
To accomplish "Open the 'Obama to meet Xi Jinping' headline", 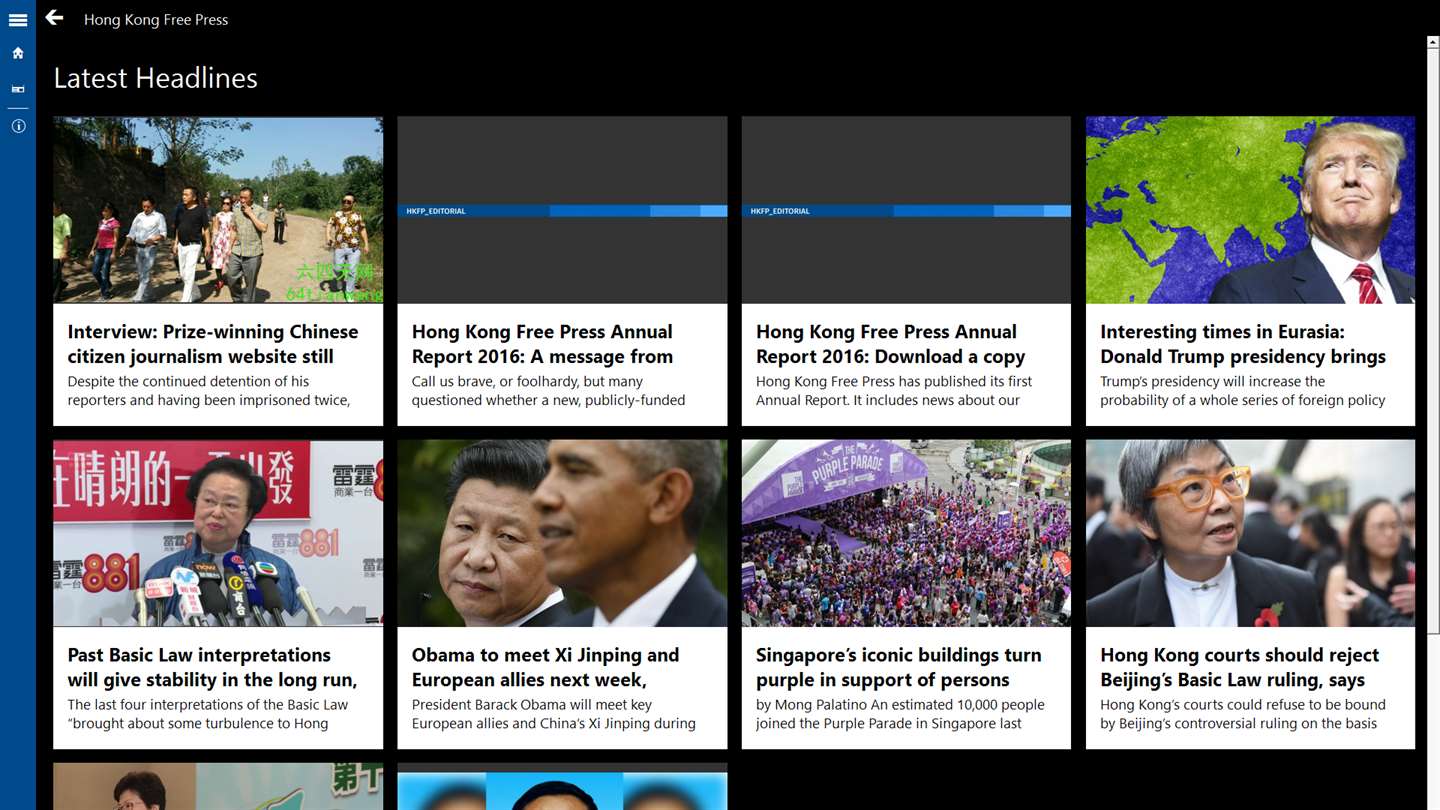I will pyautogui.click(x=545, y=667).
